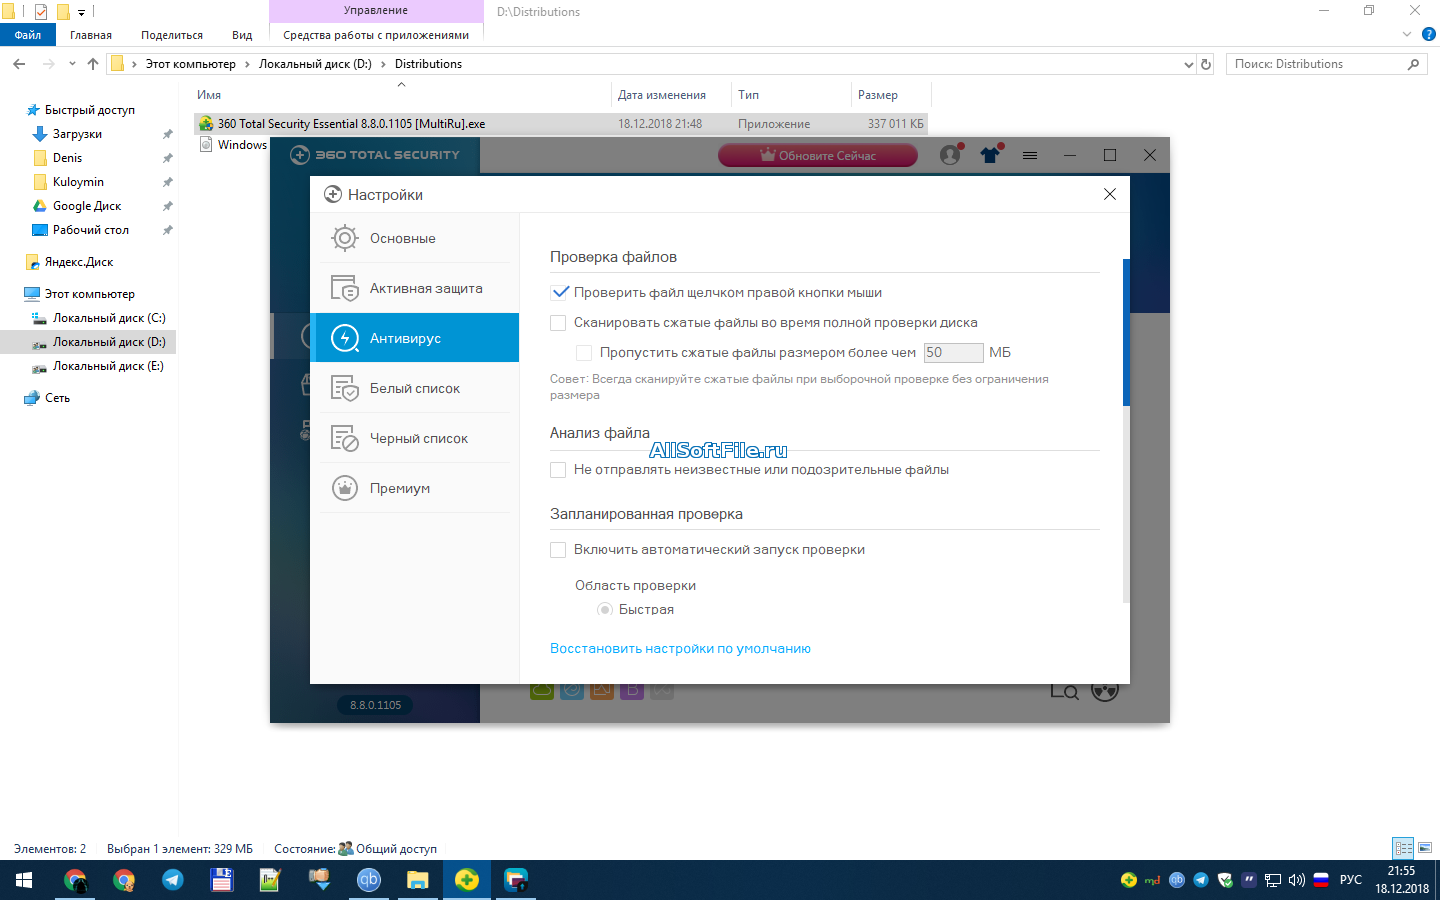The width and height of the screenshot is (1440, 900).
Task: Open File Explorer taskbar icon
Action: click(417, 880)
